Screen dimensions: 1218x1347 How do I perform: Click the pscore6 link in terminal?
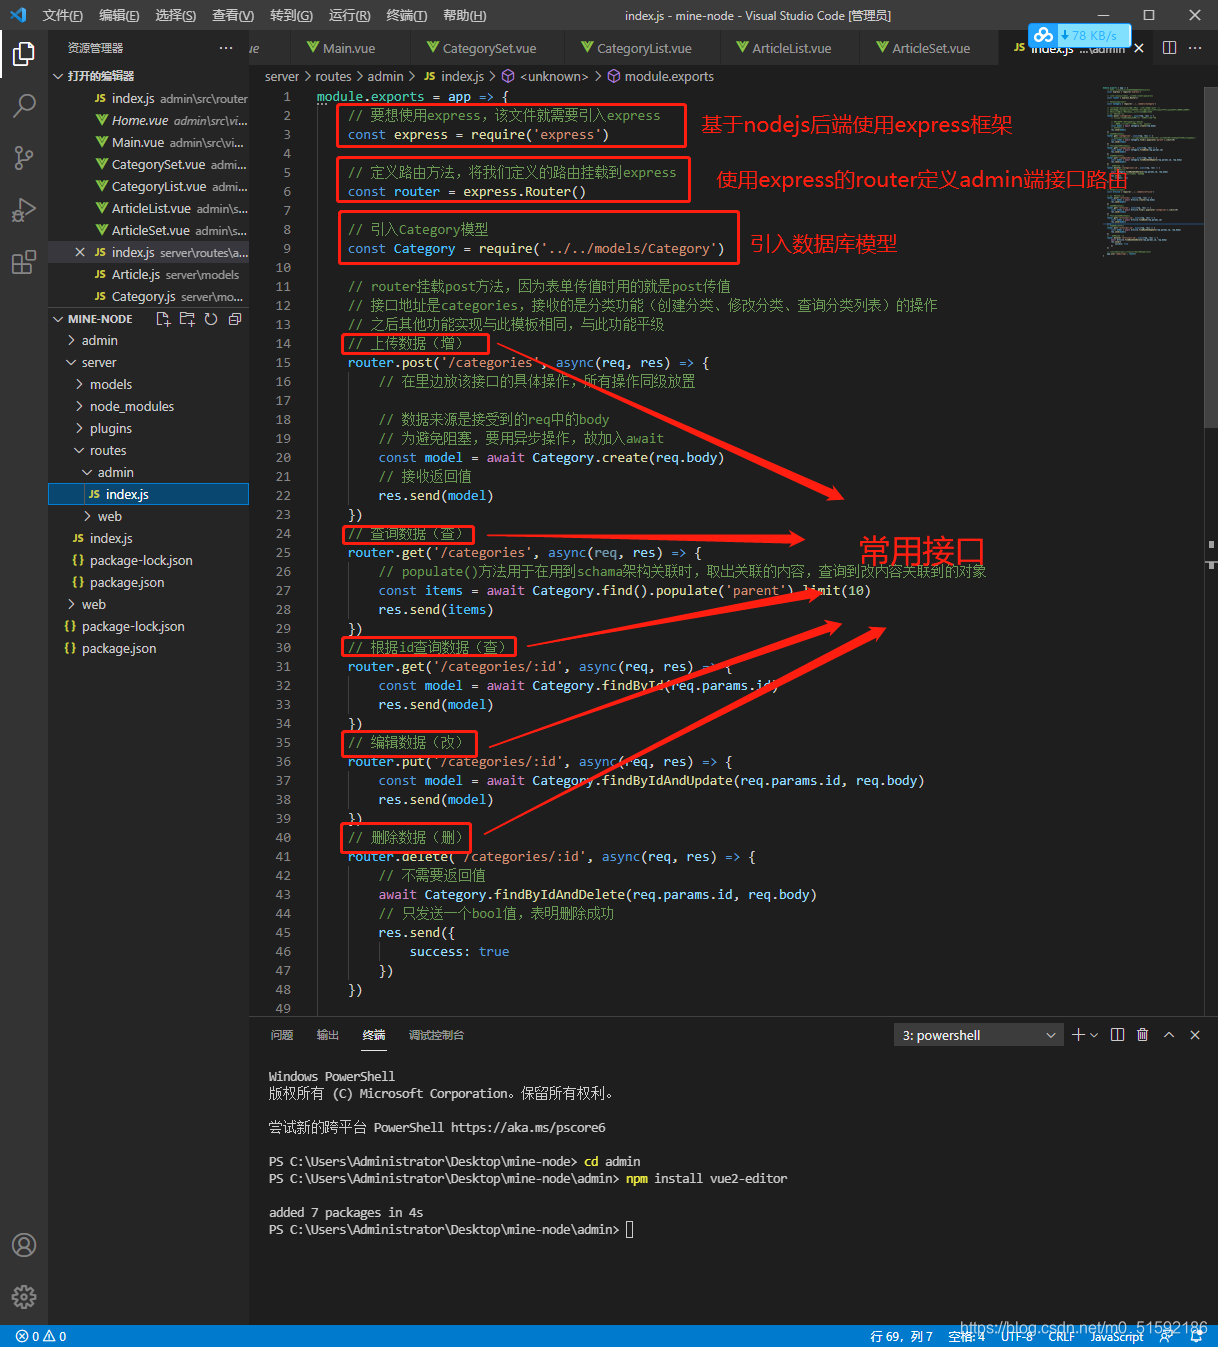(x=528, y=1128)
